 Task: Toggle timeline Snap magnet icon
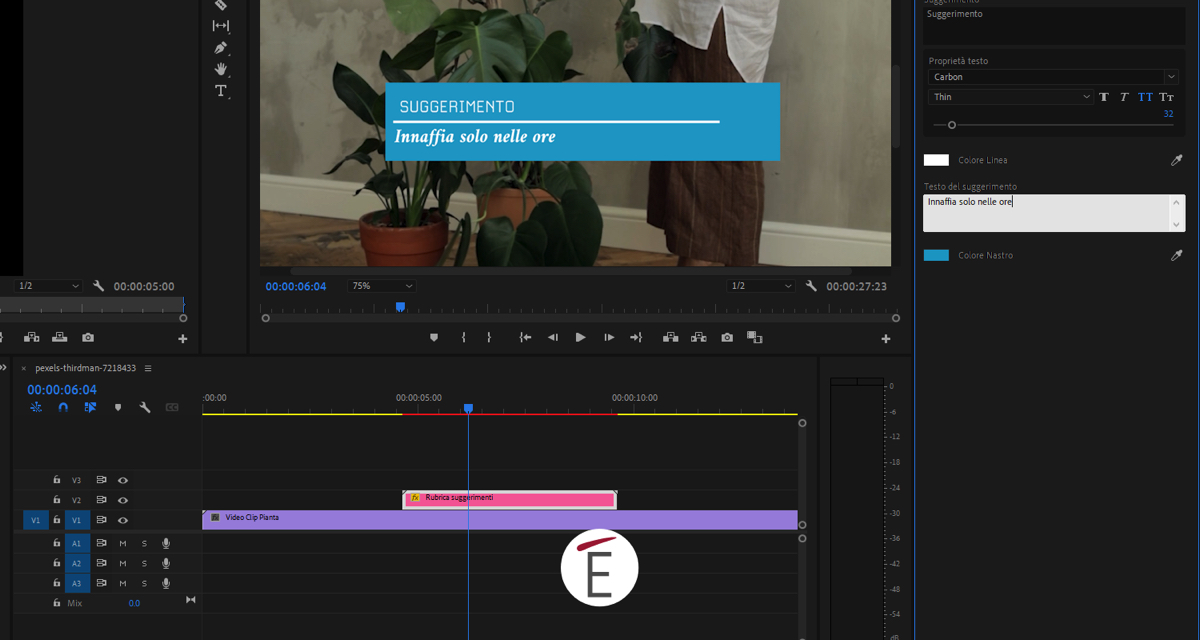click(63, 408)
